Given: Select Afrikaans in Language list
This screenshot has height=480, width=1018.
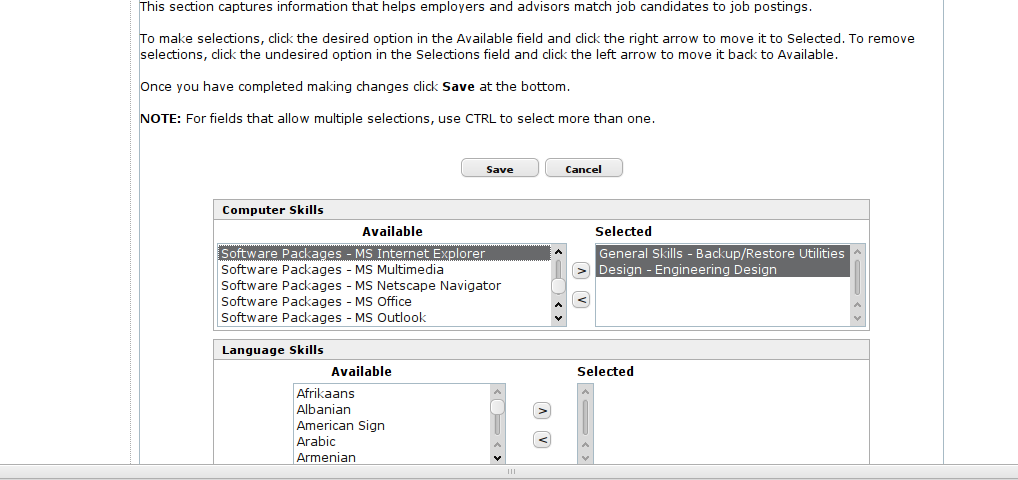Looking at the screenshot, I should coord(392,394).
